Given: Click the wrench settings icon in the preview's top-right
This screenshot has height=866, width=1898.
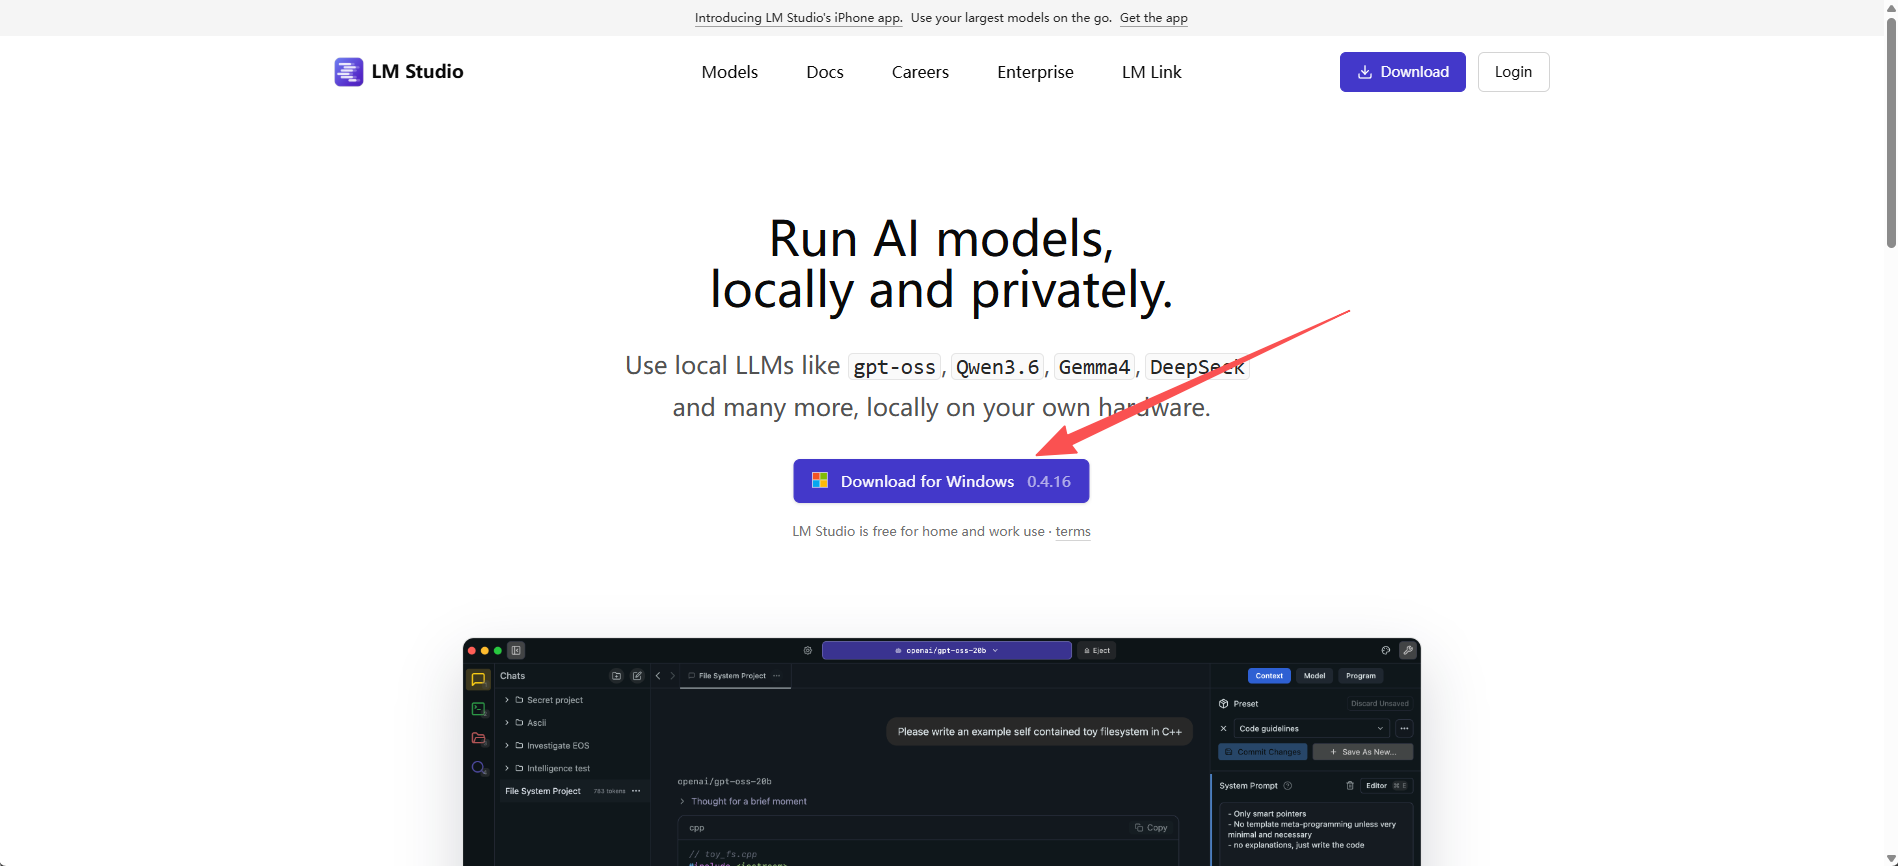Looking at the screenshot, I should tap(1408, 650).
